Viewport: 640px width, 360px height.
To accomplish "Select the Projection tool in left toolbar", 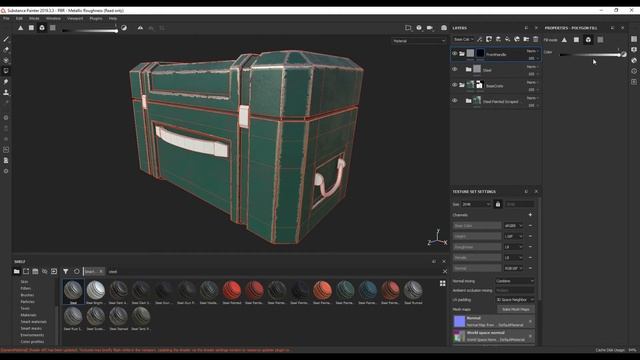I will 6,60.
